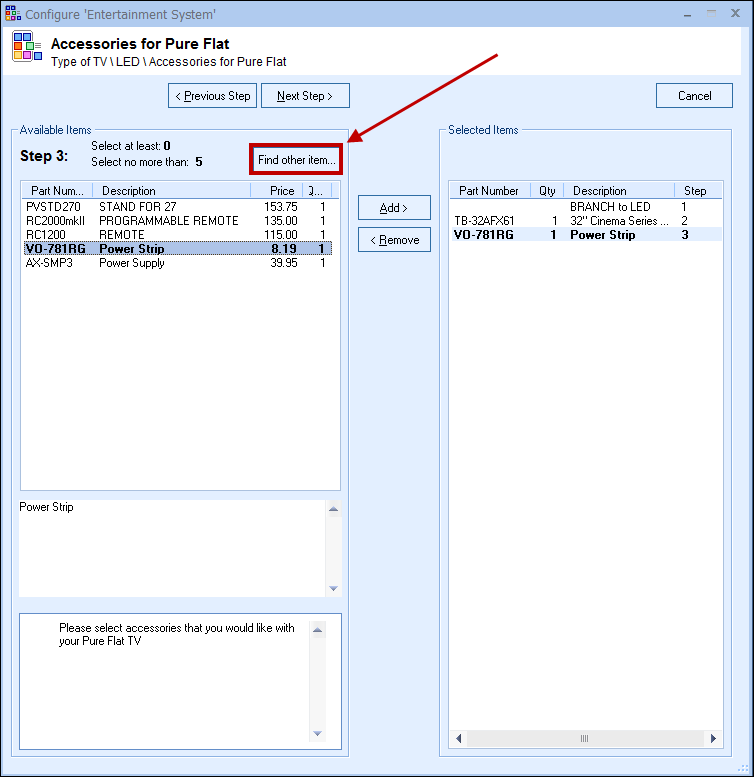
Task: Advance with the Next Step button
Action: (305, 96)
